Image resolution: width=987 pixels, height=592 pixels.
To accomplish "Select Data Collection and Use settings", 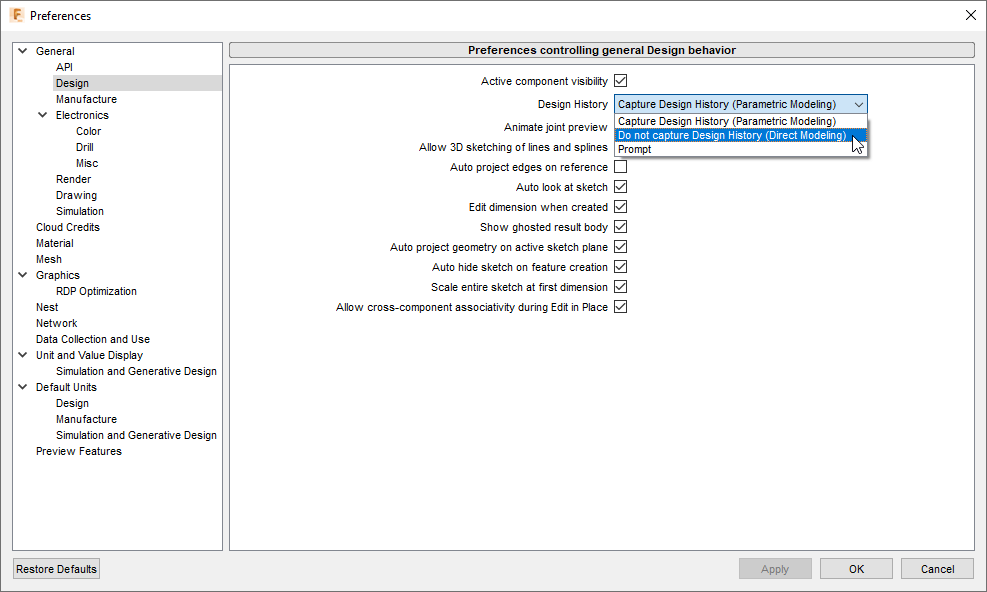I will pyautogui.click(x=92, y=339).
